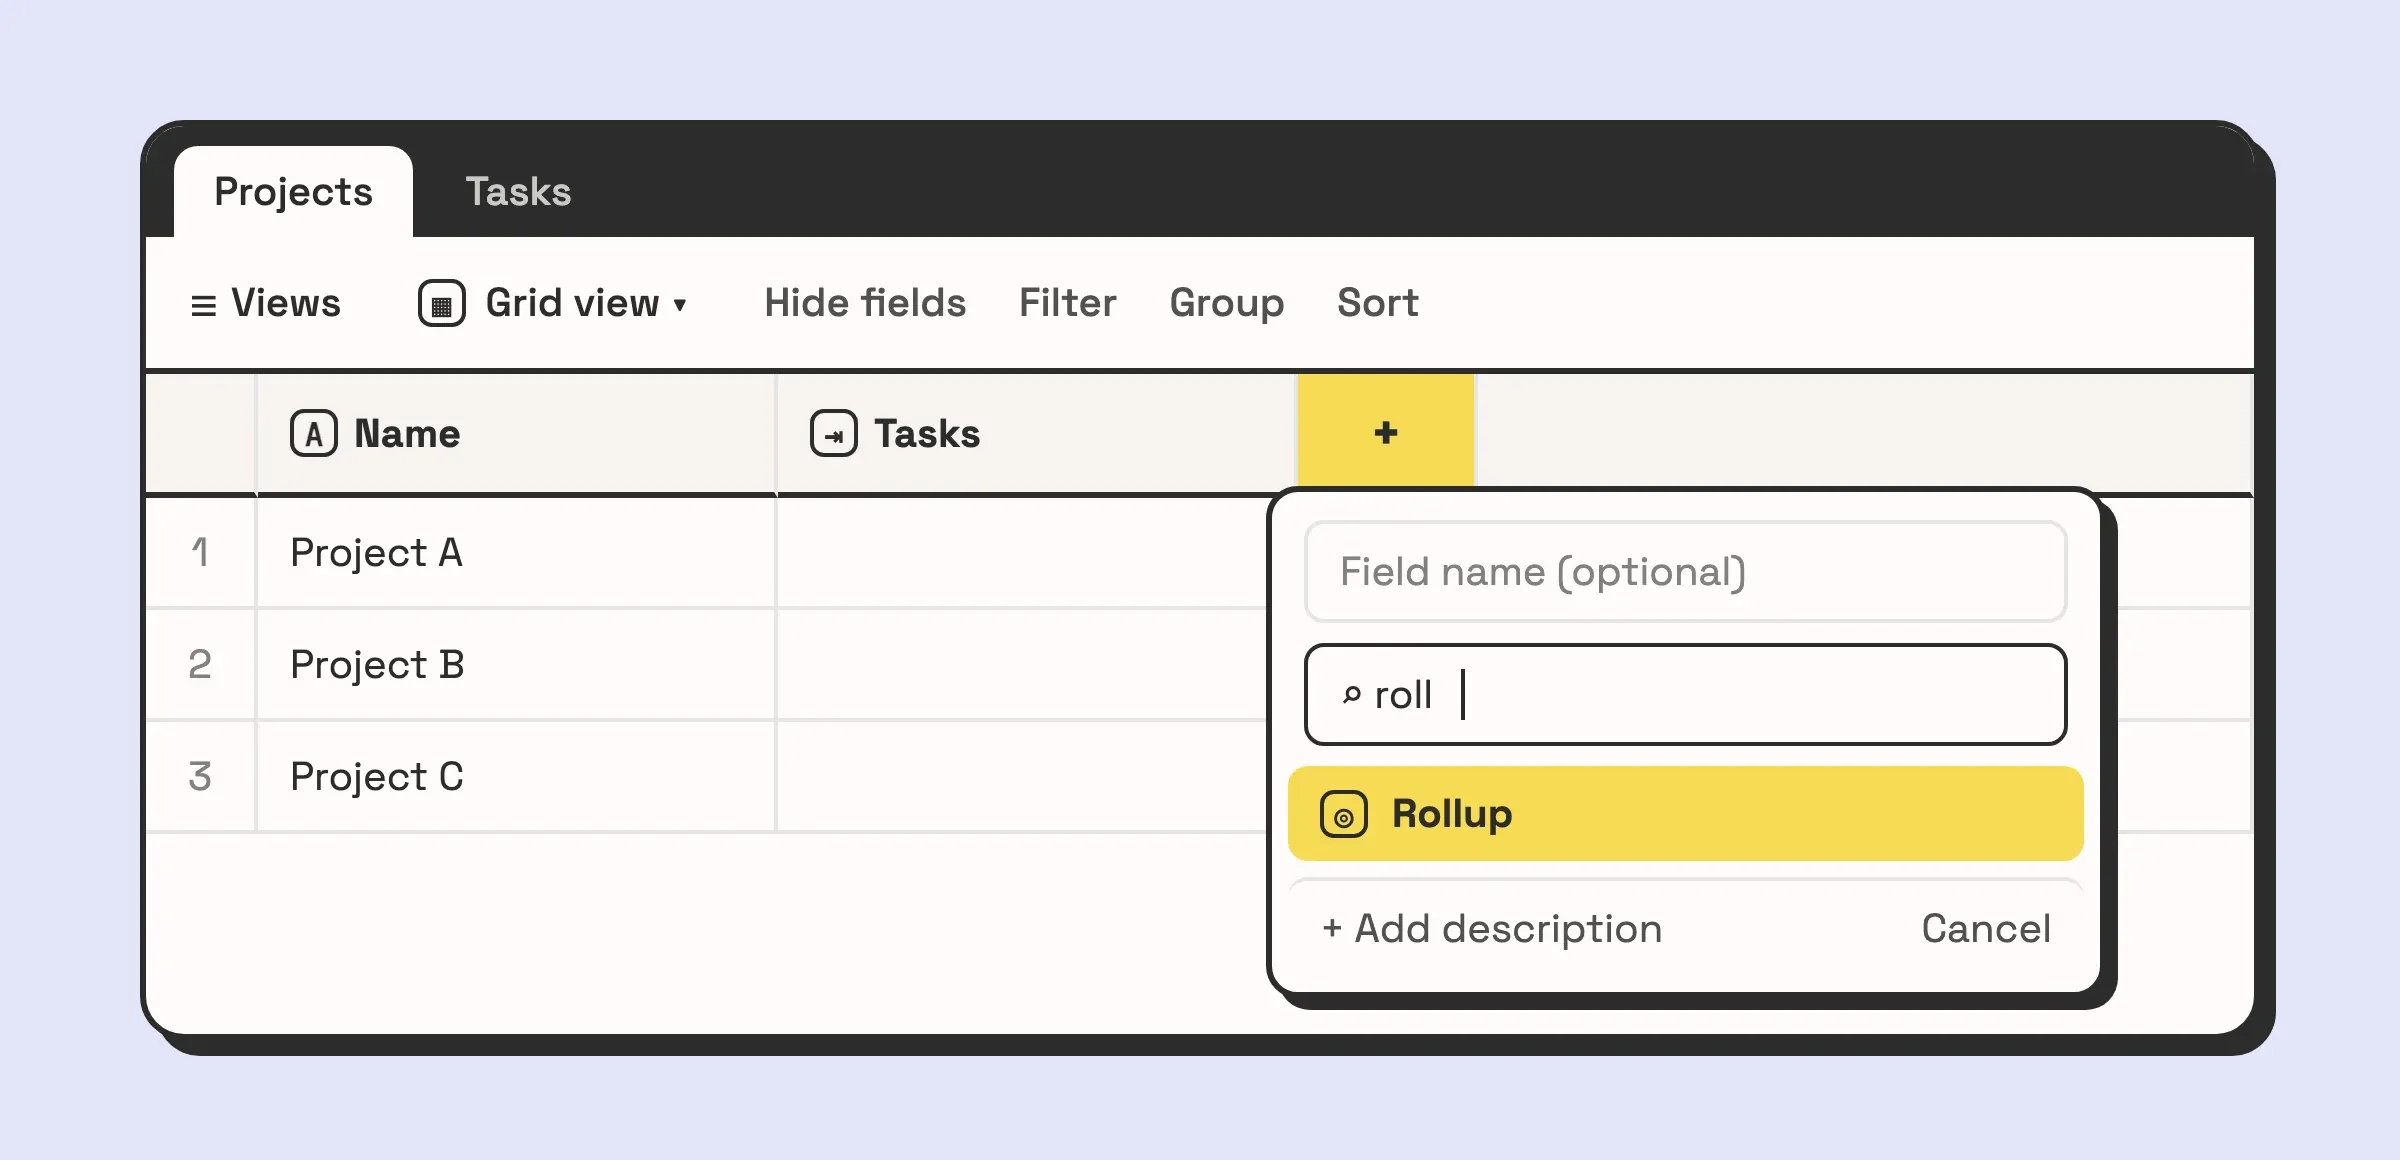Click the Add description link
The image size is (2400, 1160).
pyautogui.click(x=1492, y=929)
